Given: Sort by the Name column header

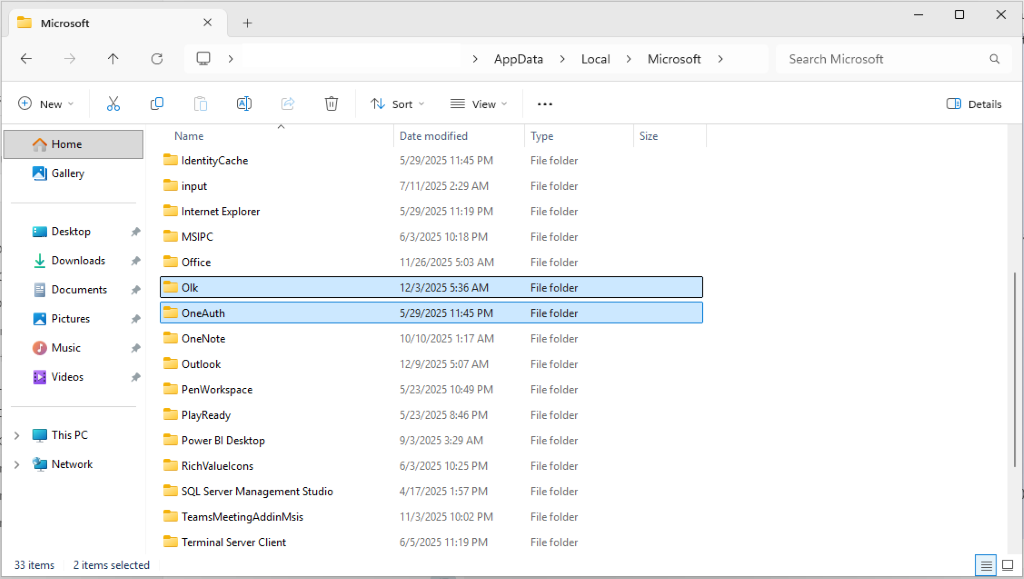Looking at the screenshot, I should click(x=189, y=136).
